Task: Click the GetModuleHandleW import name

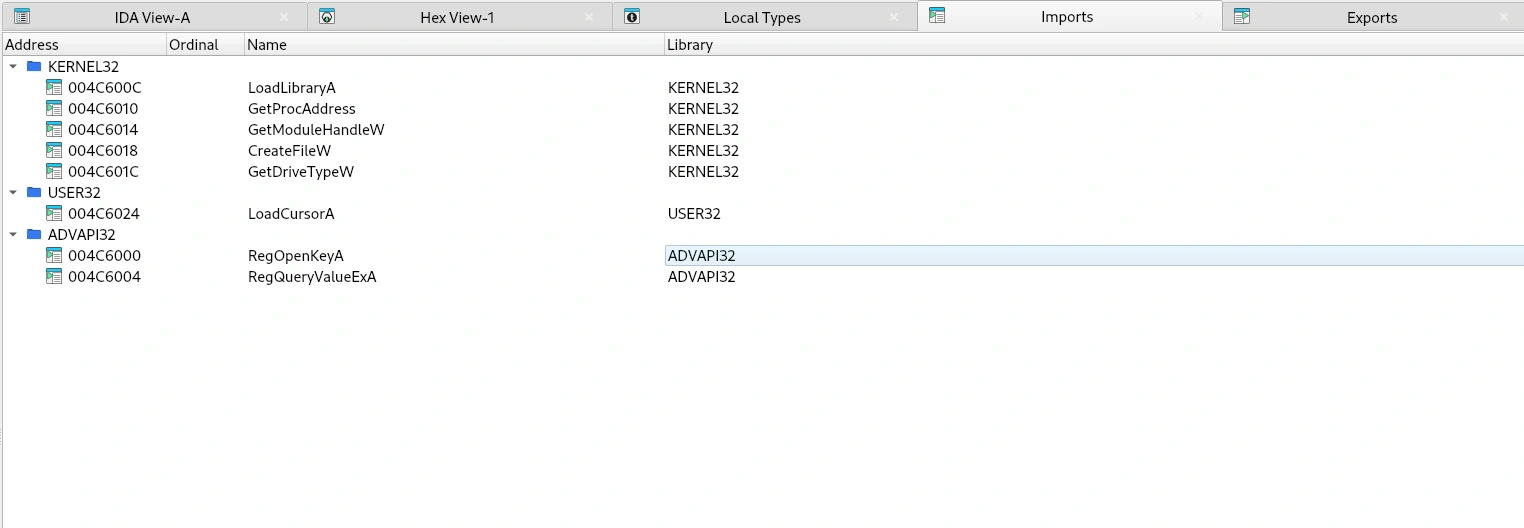Action: 316,129
